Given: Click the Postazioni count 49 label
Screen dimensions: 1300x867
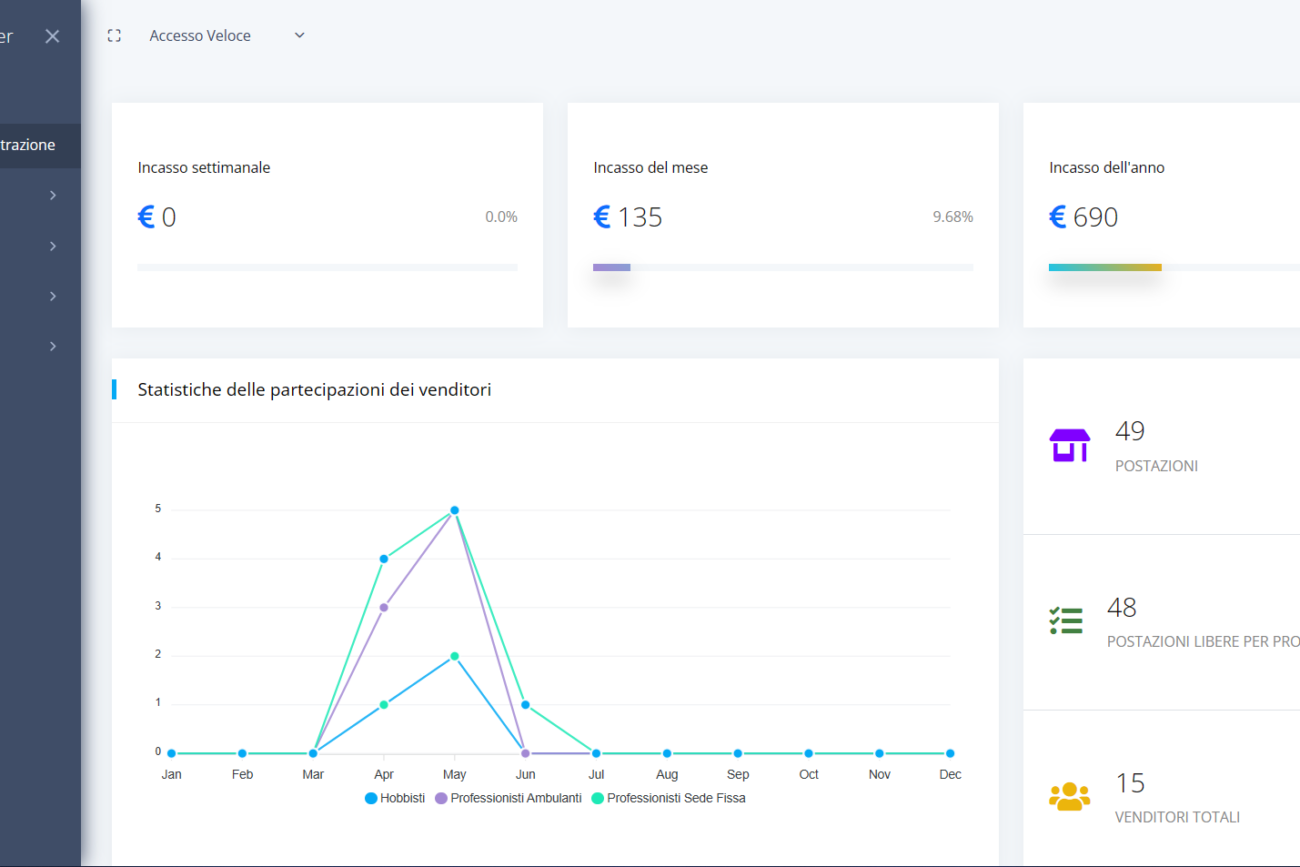Looking at the screenshot, I should click(1130, 431).
